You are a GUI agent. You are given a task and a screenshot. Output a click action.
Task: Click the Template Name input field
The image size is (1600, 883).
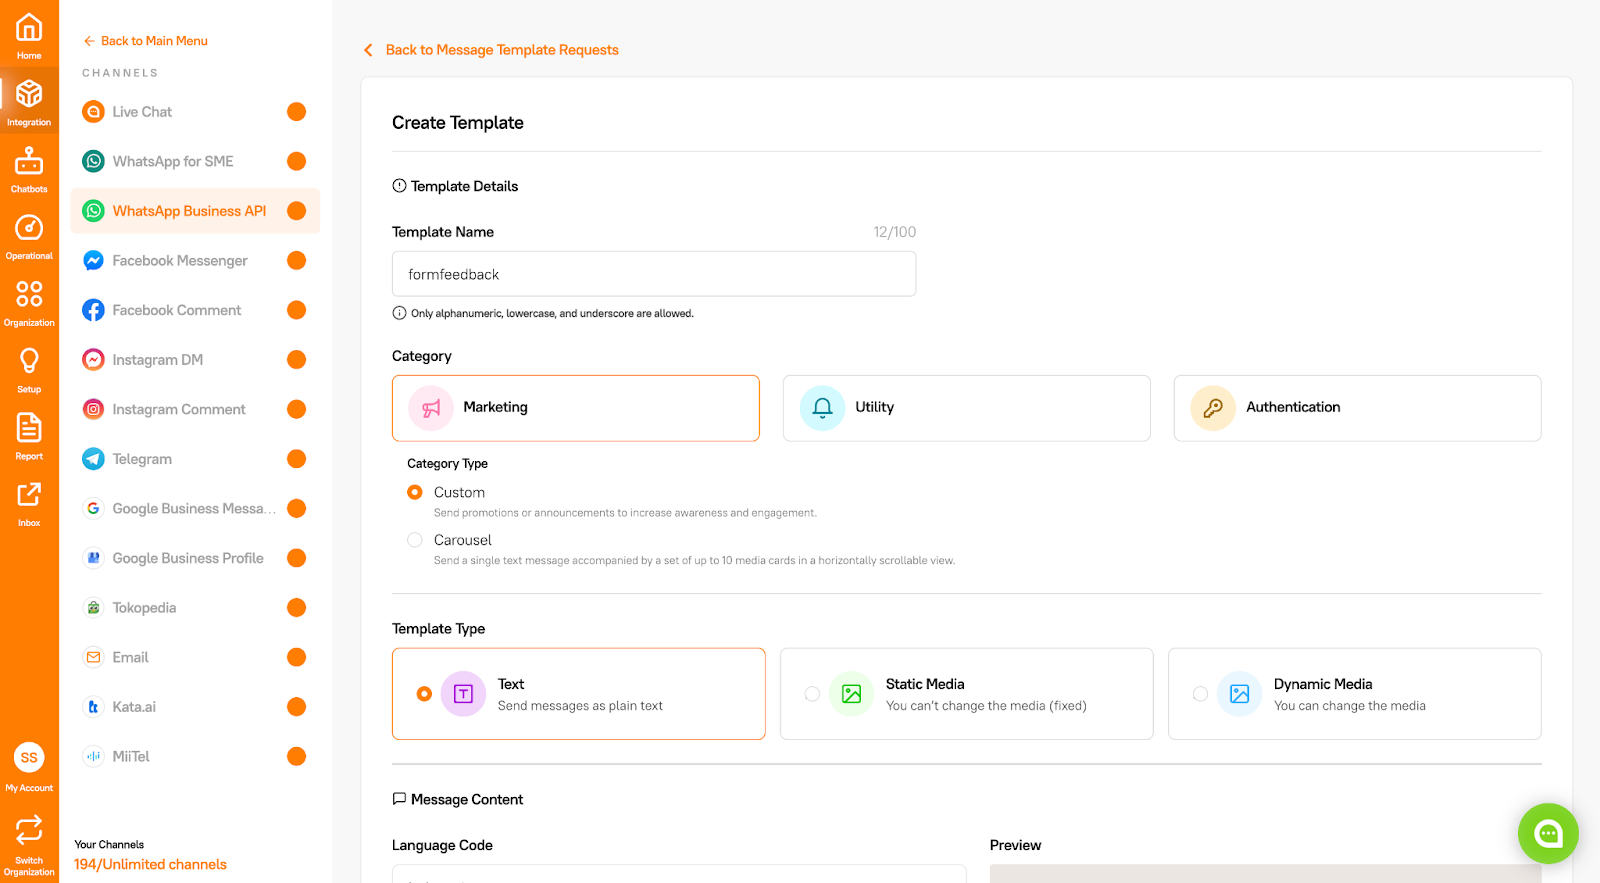coord(654,274)
